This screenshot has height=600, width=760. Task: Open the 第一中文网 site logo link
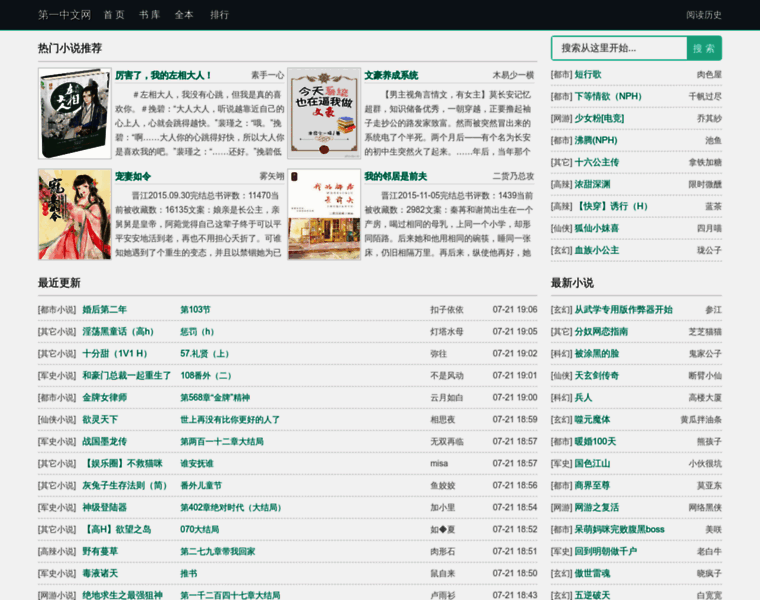click(64, 15)
